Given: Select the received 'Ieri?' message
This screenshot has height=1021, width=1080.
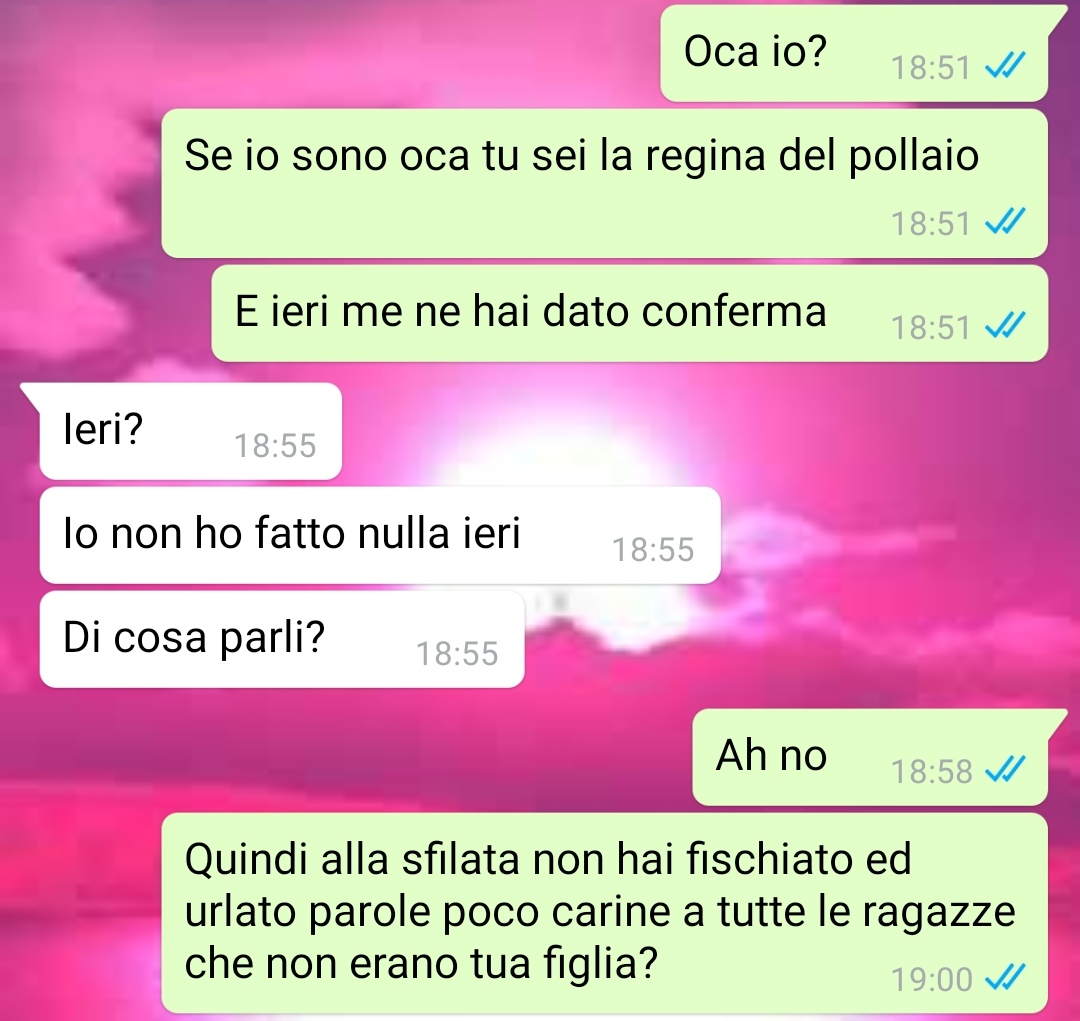Looking at the screenshot, I should pyautogui.click(x=191, y=431).
